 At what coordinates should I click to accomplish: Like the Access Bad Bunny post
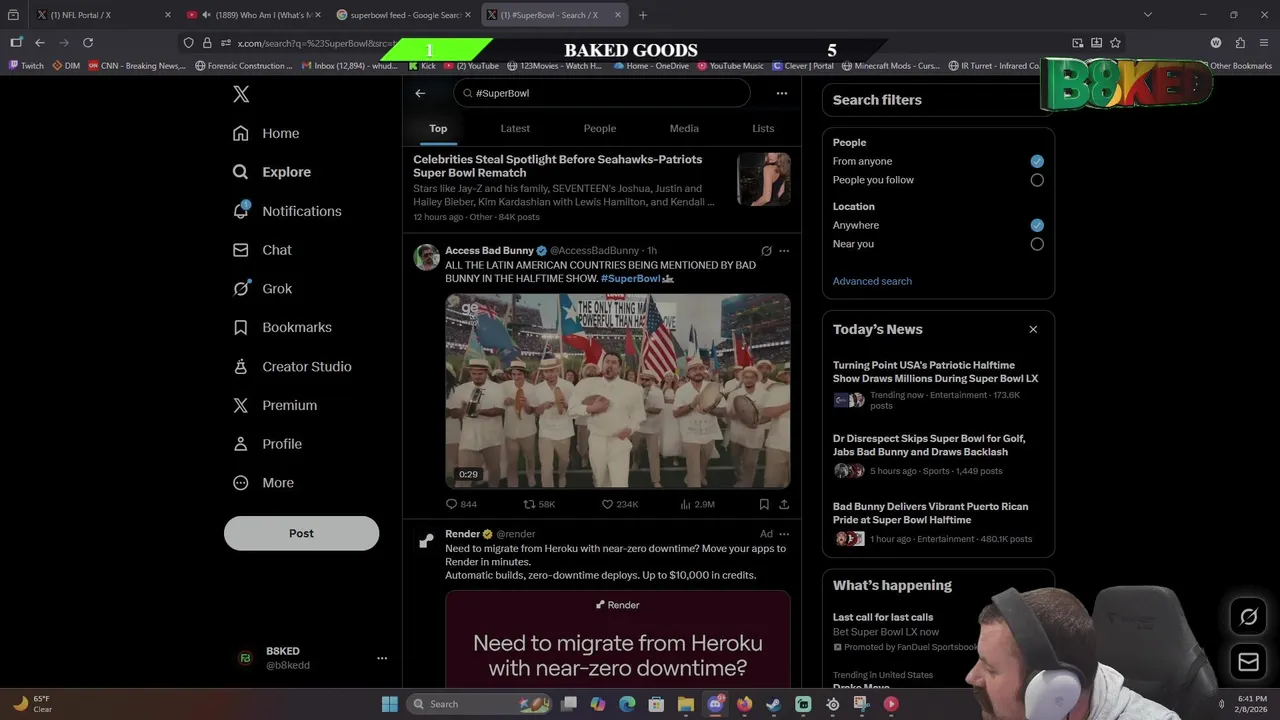pos(620,504)
